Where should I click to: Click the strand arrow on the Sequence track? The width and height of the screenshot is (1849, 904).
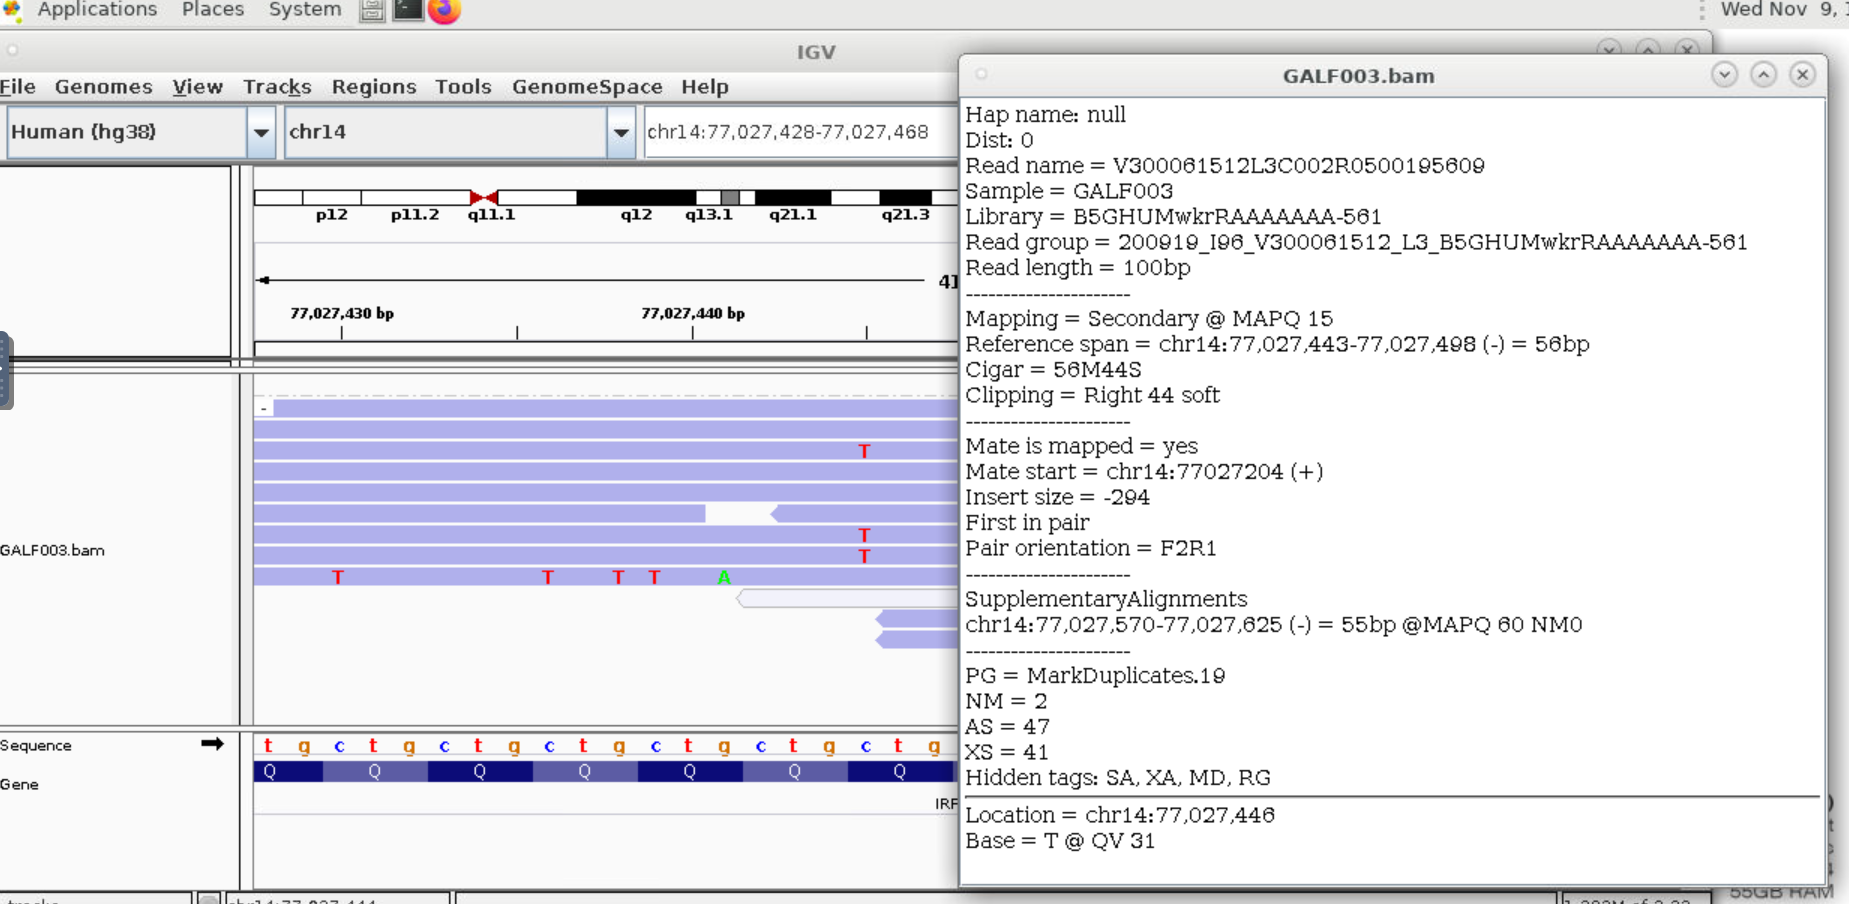[x=211, y=744]
